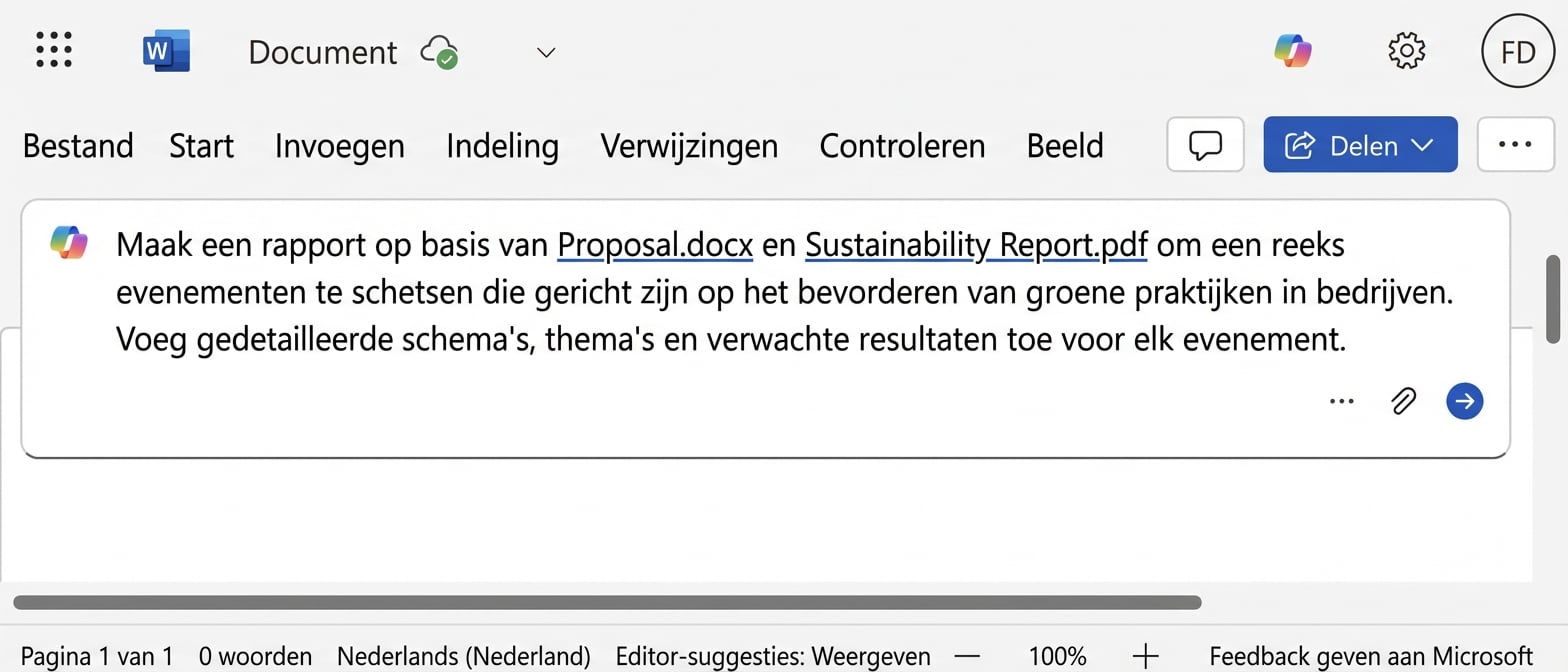1568x672 pixels.
Task: Open the Proposal.docx link
Action: [654, 244]
